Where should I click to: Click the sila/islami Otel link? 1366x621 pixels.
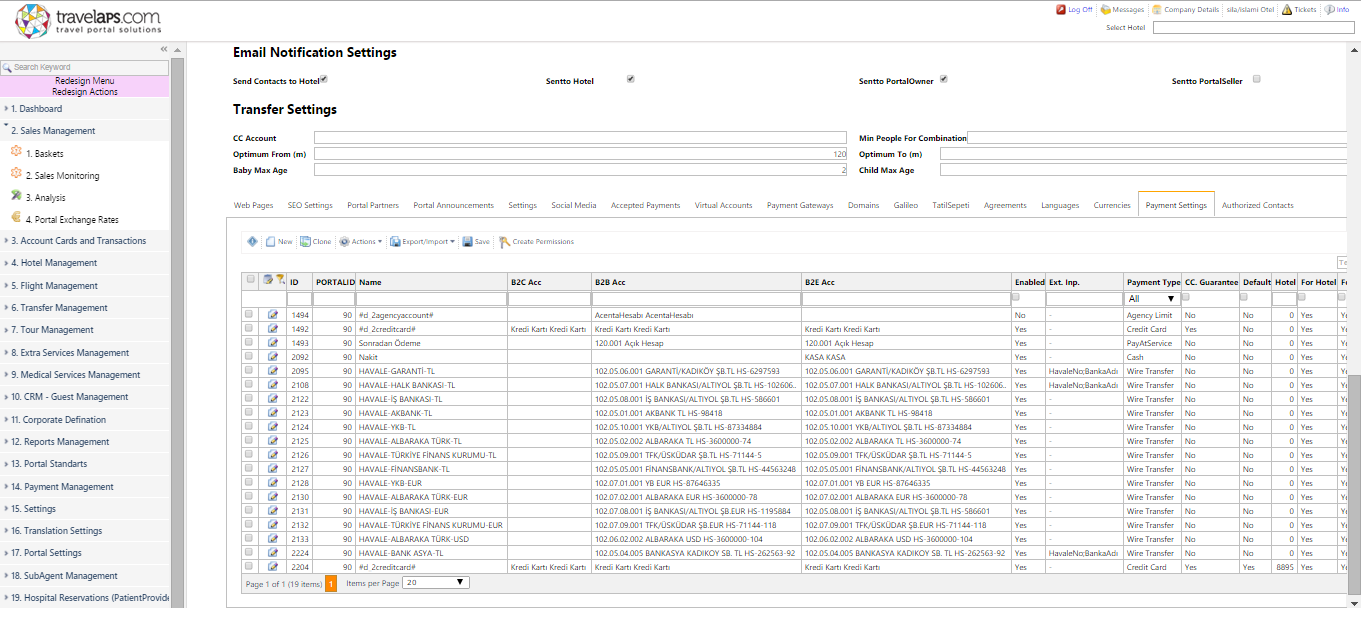click(x=1251, y=9)
